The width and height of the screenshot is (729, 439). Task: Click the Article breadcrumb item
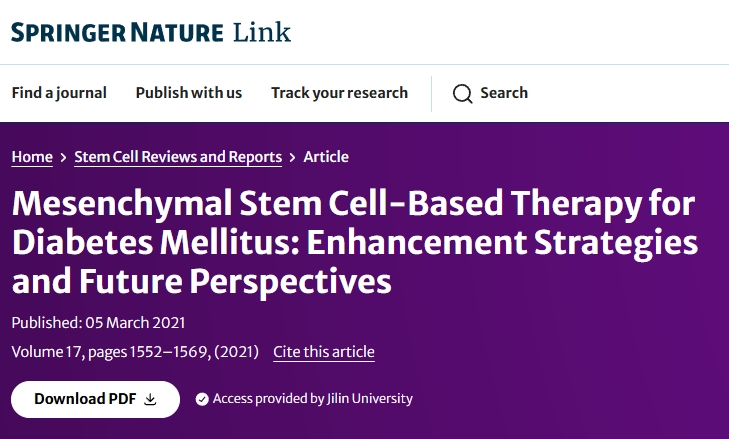pyautogui.click(x=326, y=157)
